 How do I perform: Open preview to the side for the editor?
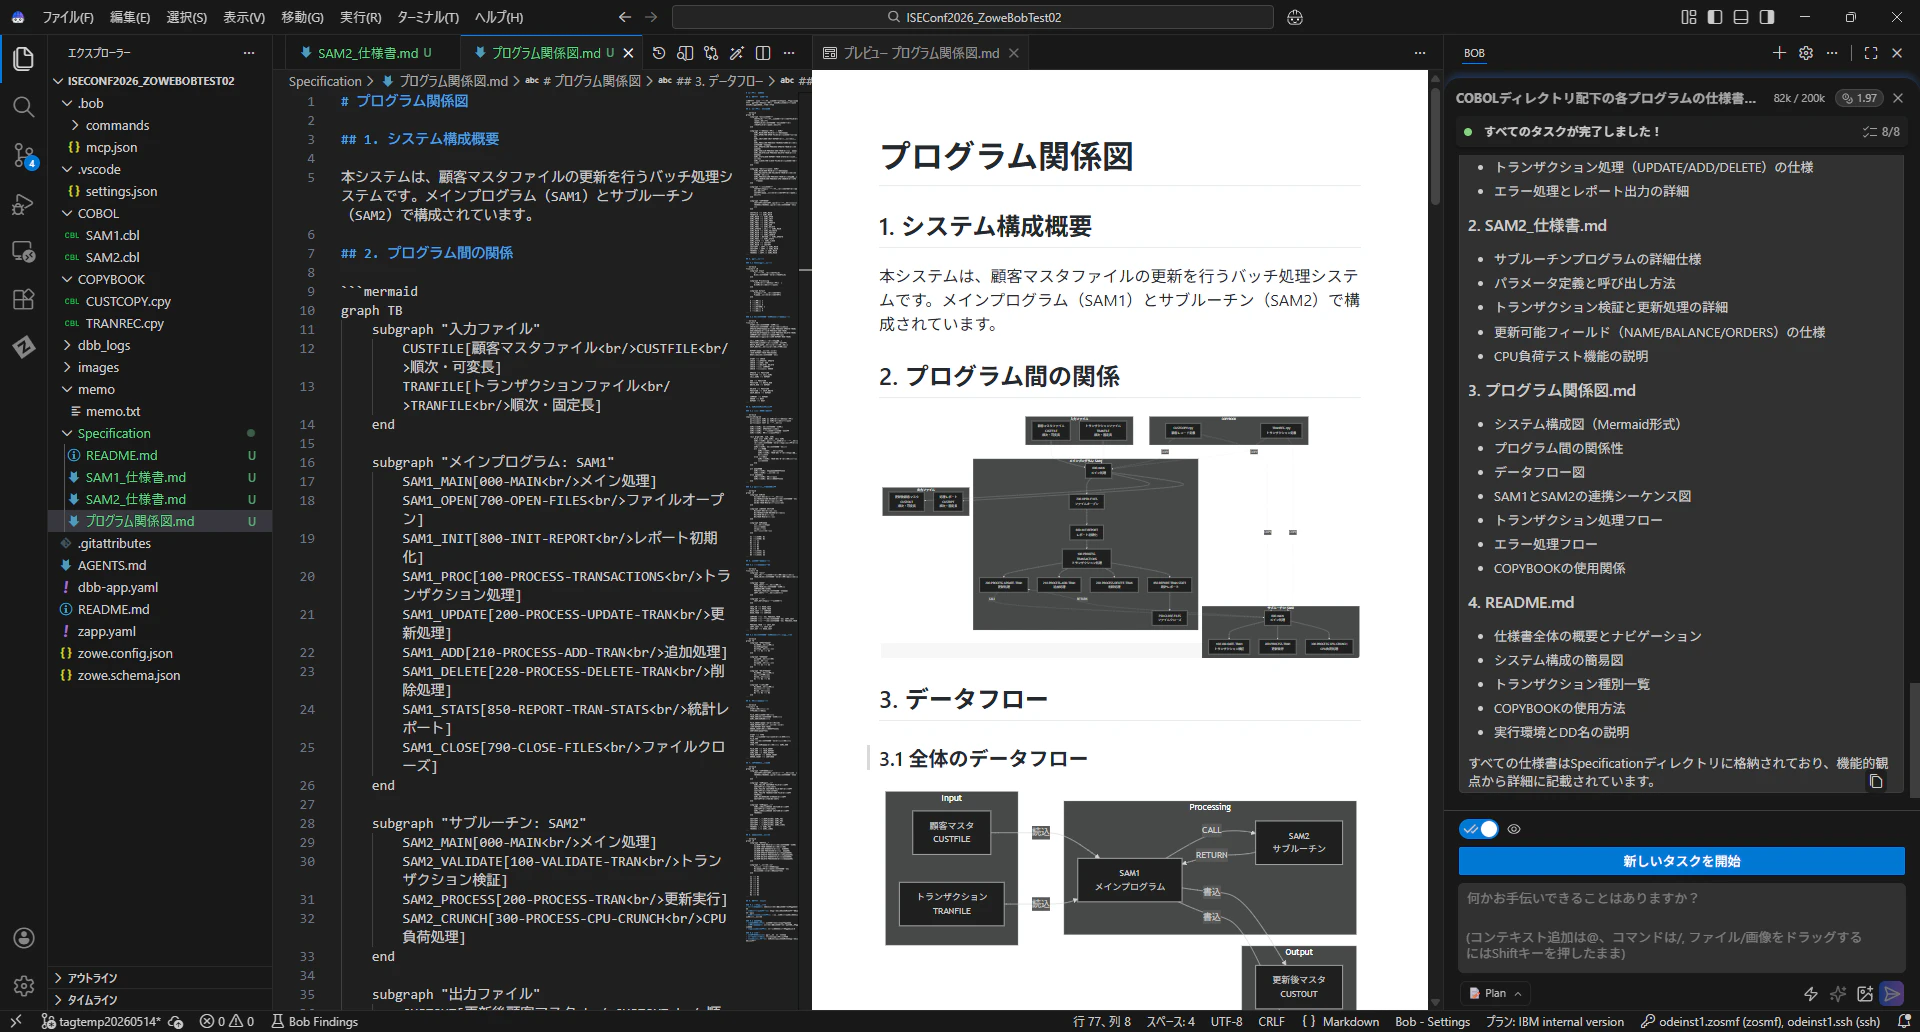coord(685,53)
